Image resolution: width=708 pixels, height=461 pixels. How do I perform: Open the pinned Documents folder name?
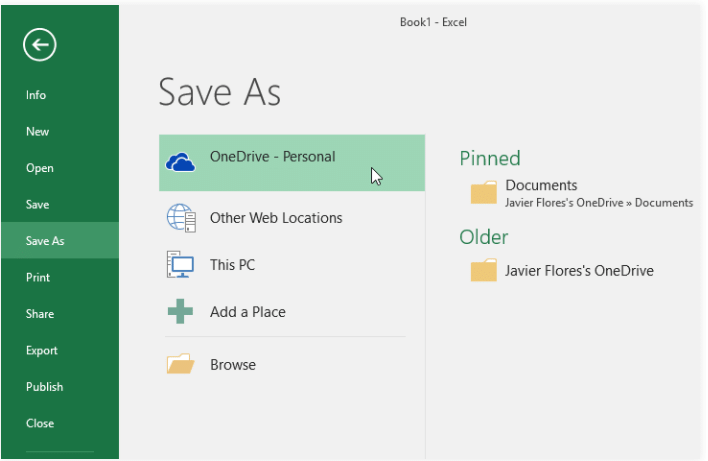coord(541,185)
